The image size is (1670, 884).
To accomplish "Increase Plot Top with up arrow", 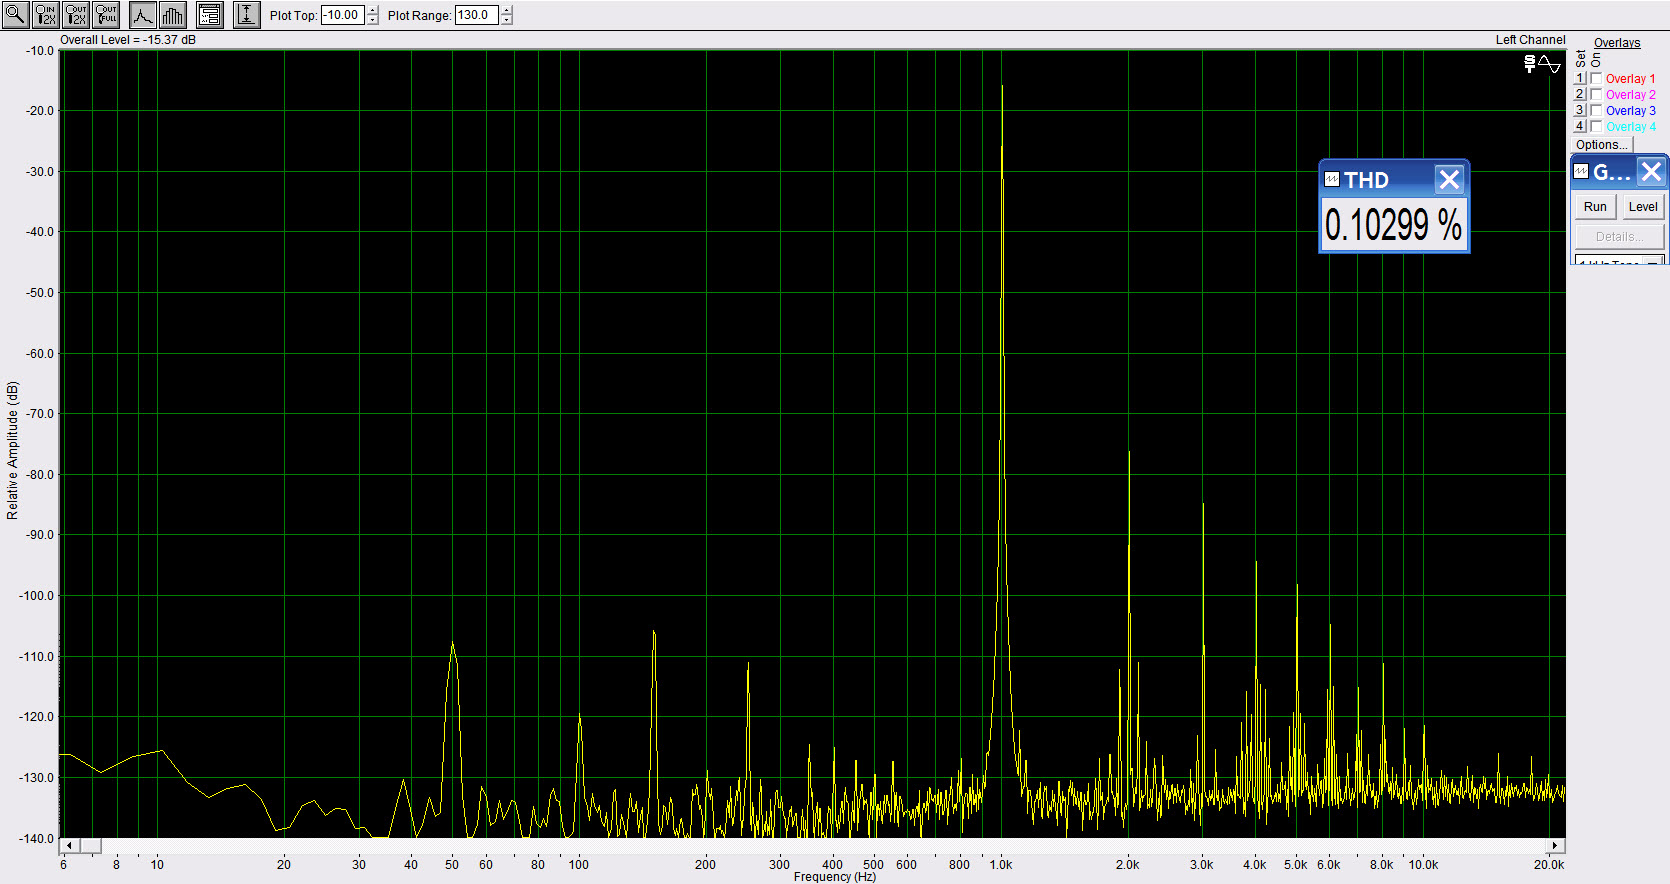I will [373, 11].
